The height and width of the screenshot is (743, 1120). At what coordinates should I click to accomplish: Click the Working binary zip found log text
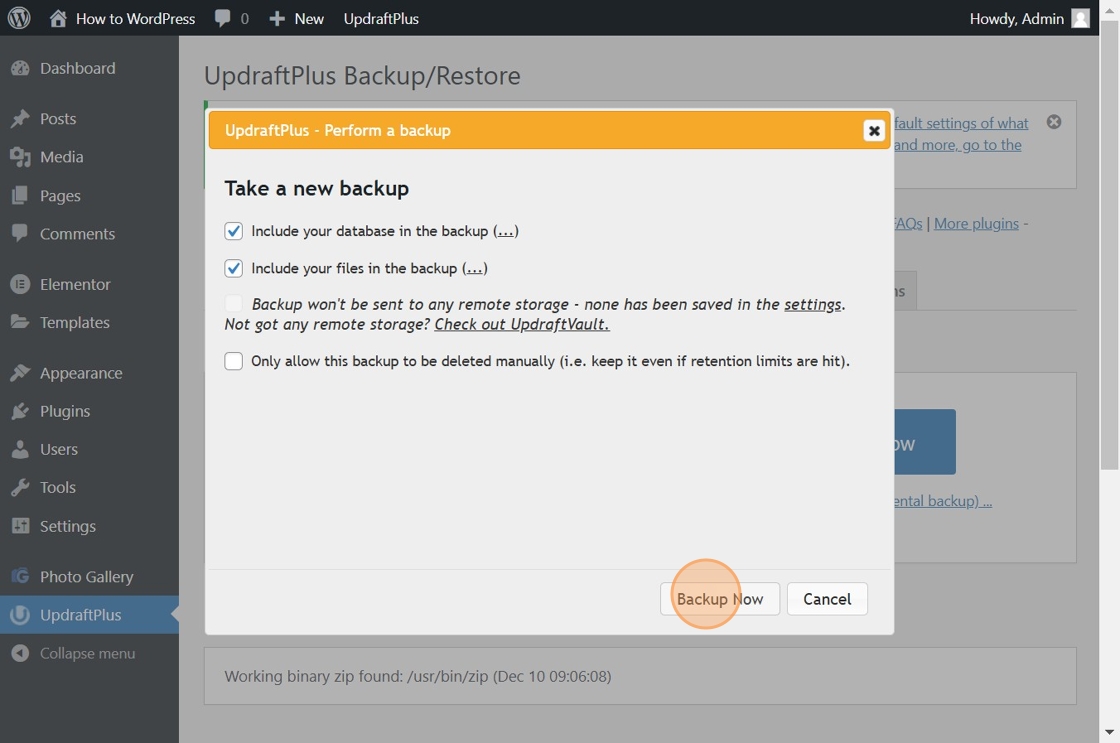pos(418,676)
